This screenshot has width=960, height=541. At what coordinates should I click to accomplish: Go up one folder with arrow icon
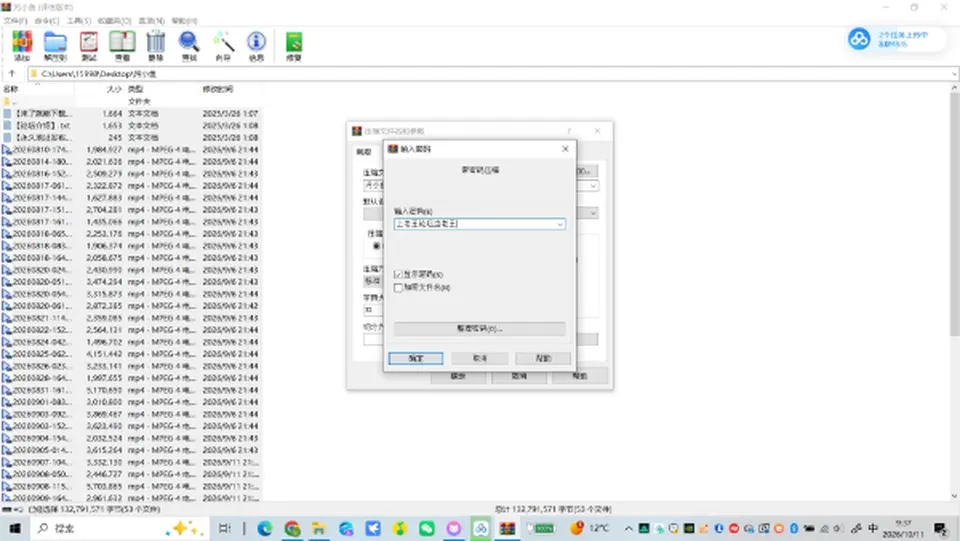12,73
